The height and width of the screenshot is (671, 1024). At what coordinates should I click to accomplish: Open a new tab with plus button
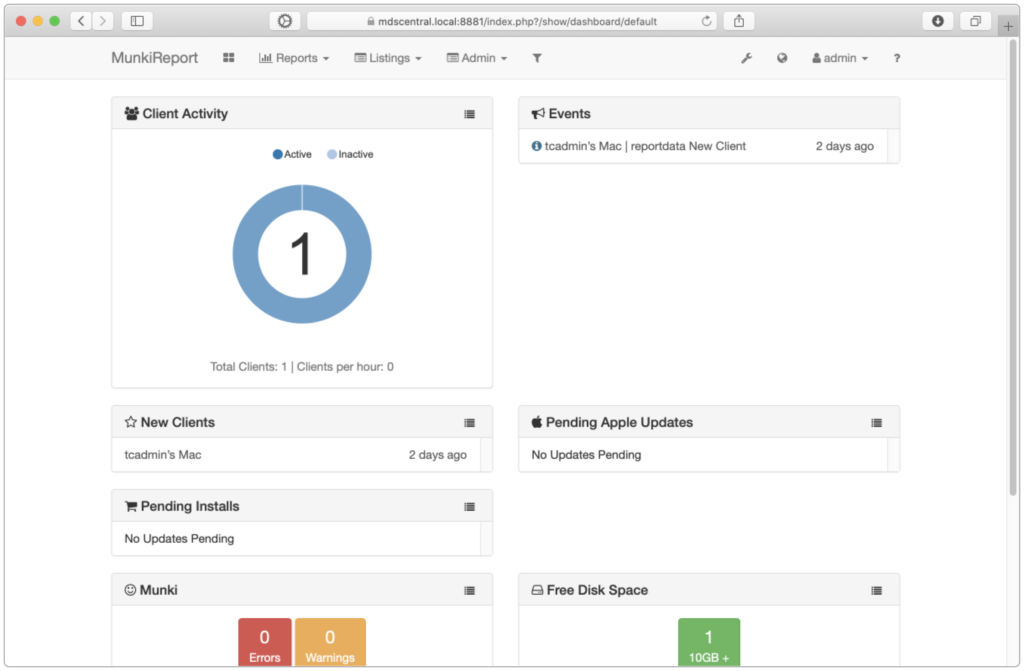click(1008, 26)
